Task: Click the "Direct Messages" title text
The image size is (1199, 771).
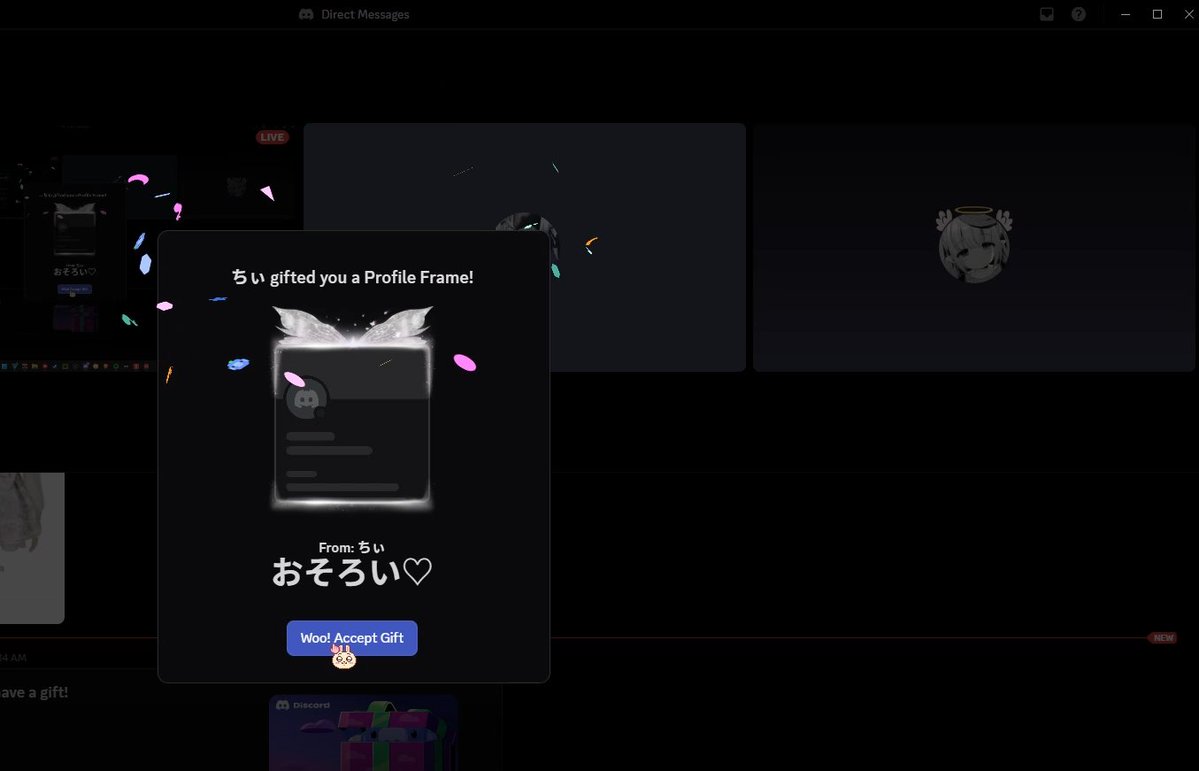Action: click(365, 15)
